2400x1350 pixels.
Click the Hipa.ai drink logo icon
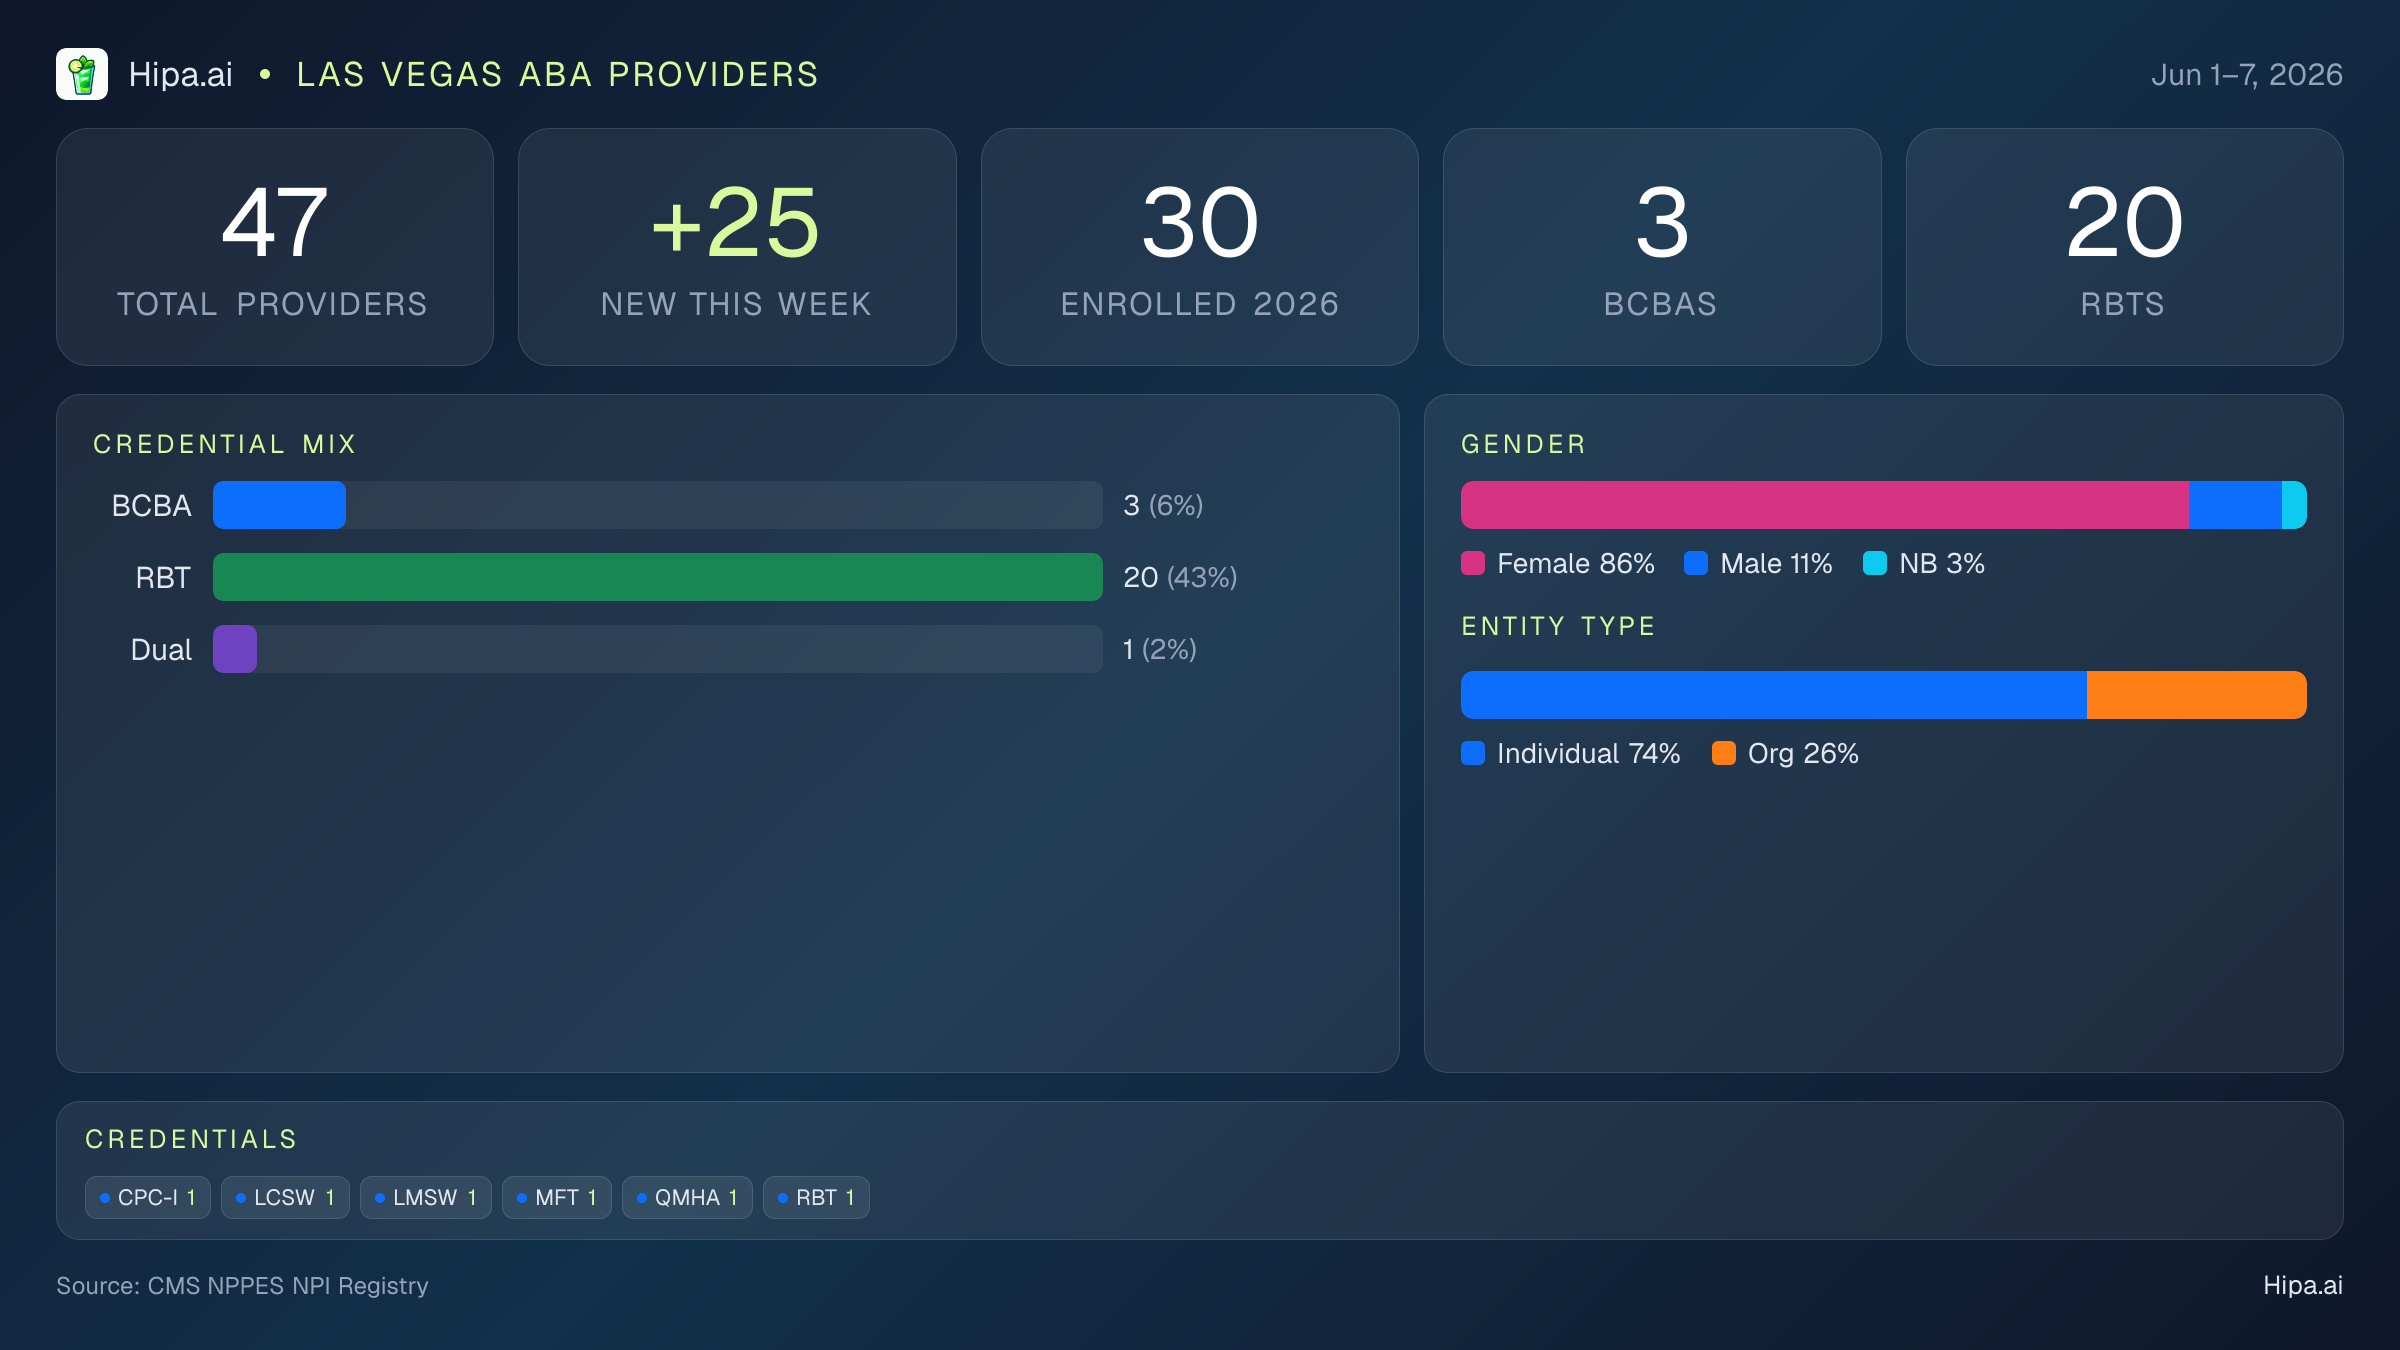[82, 74]
